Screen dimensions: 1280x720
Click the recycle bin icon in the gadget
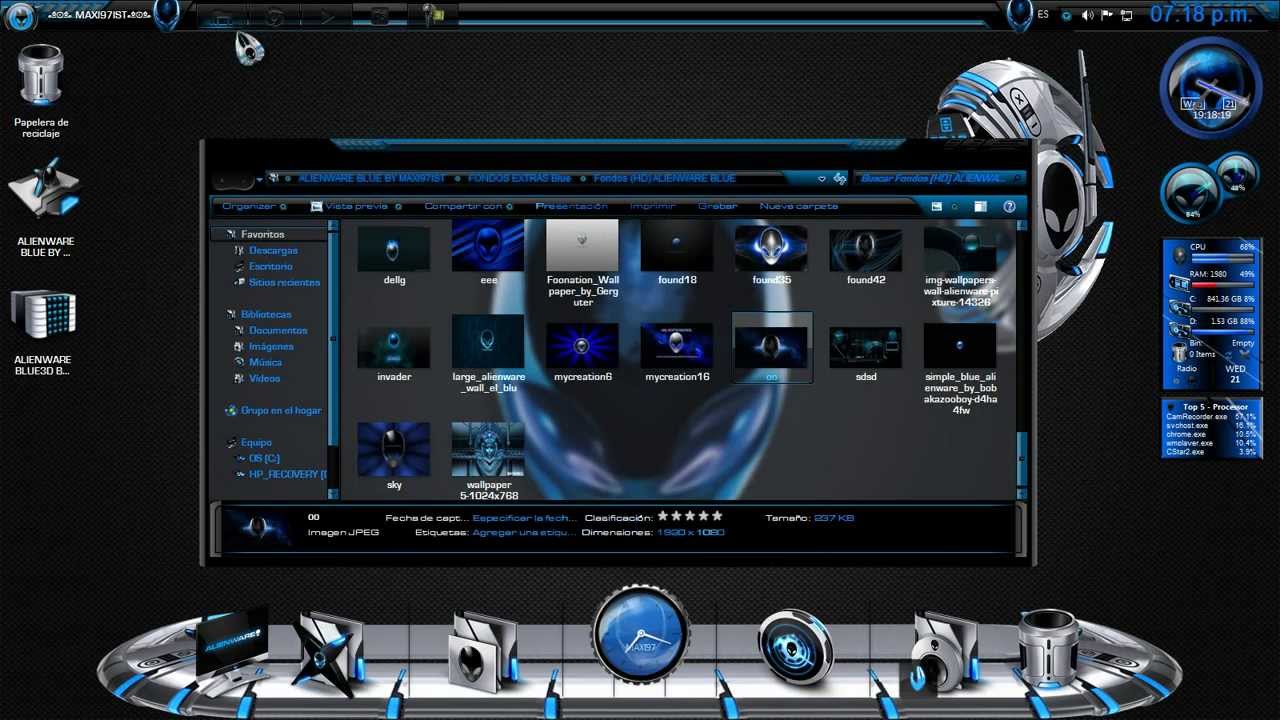1180,351
